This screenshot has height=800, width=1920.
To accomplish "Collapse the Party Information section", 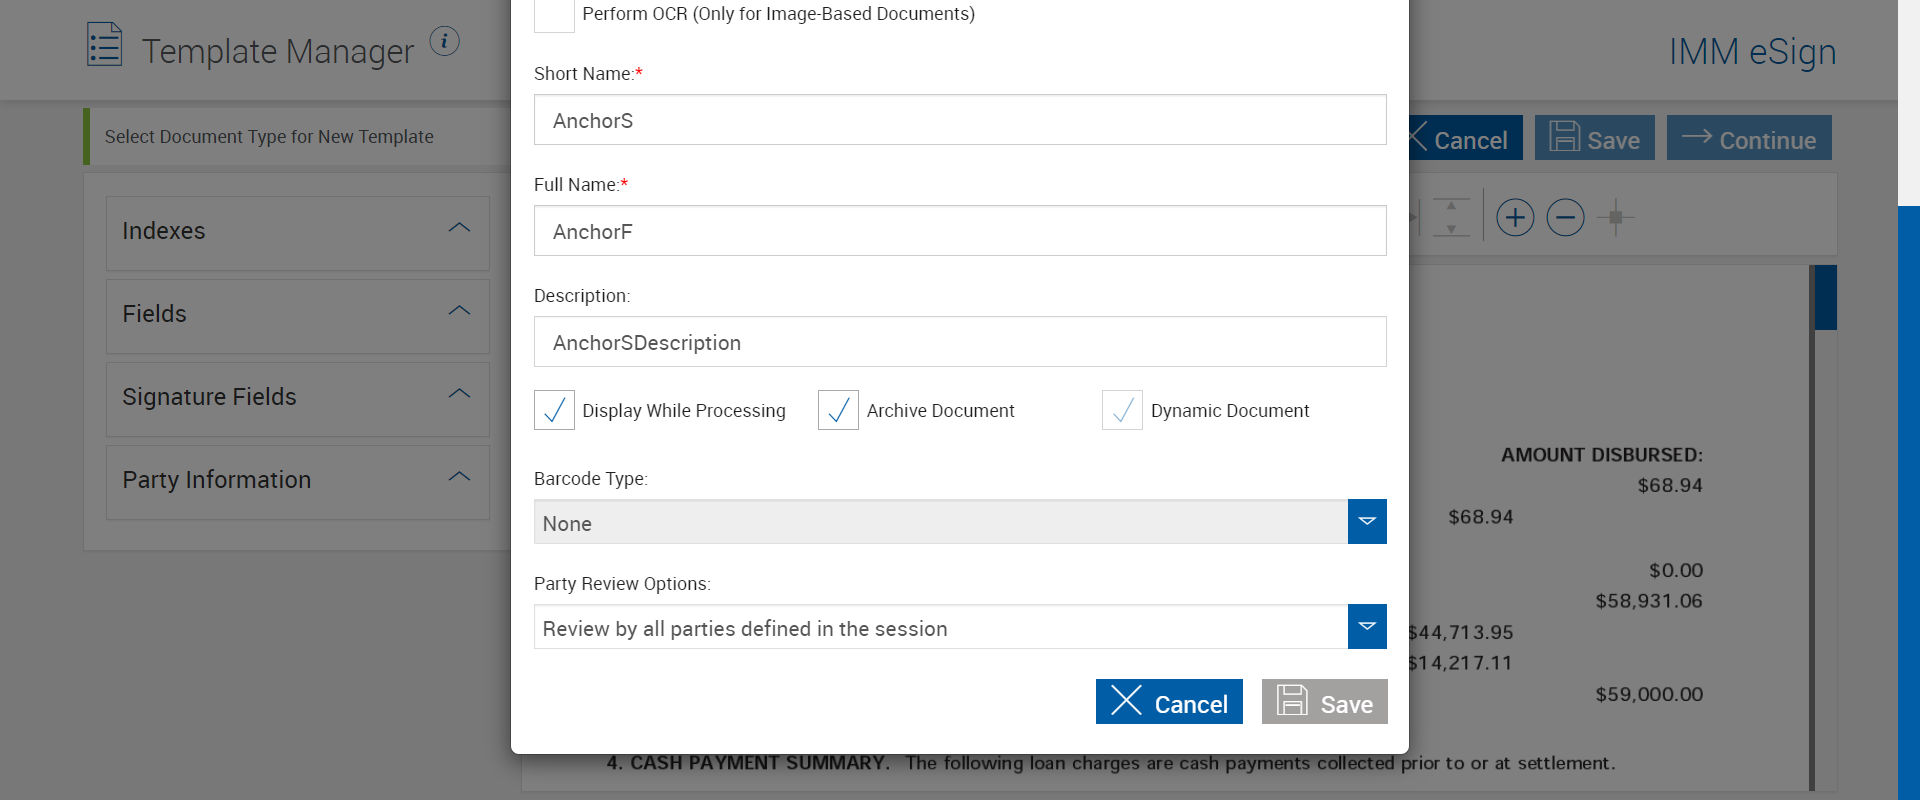I will 459,478.
